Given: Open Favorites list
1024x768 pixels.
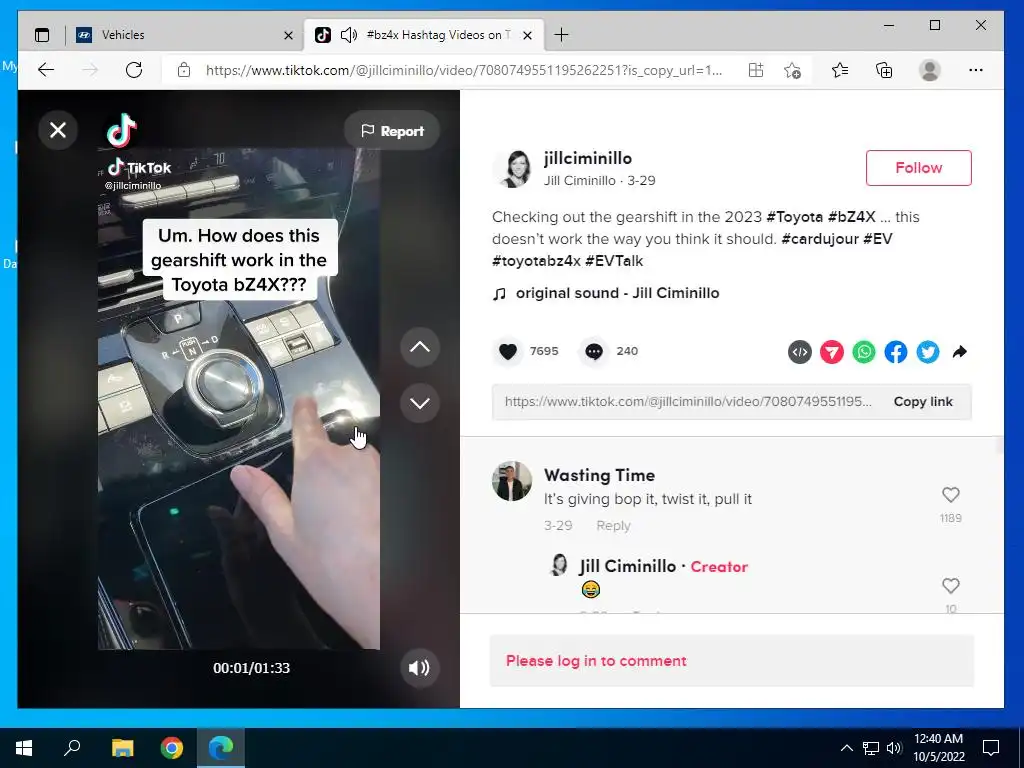Looking at the screenshot, I should tap(840, 70).
